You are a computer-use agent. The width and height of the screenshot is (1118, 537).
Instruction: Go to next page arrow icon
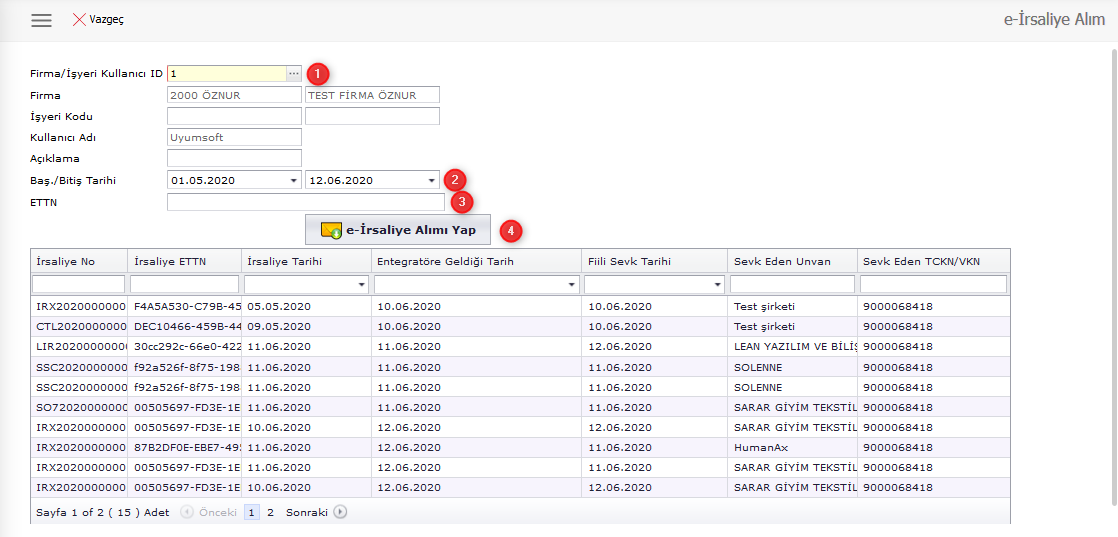point(340,511)
